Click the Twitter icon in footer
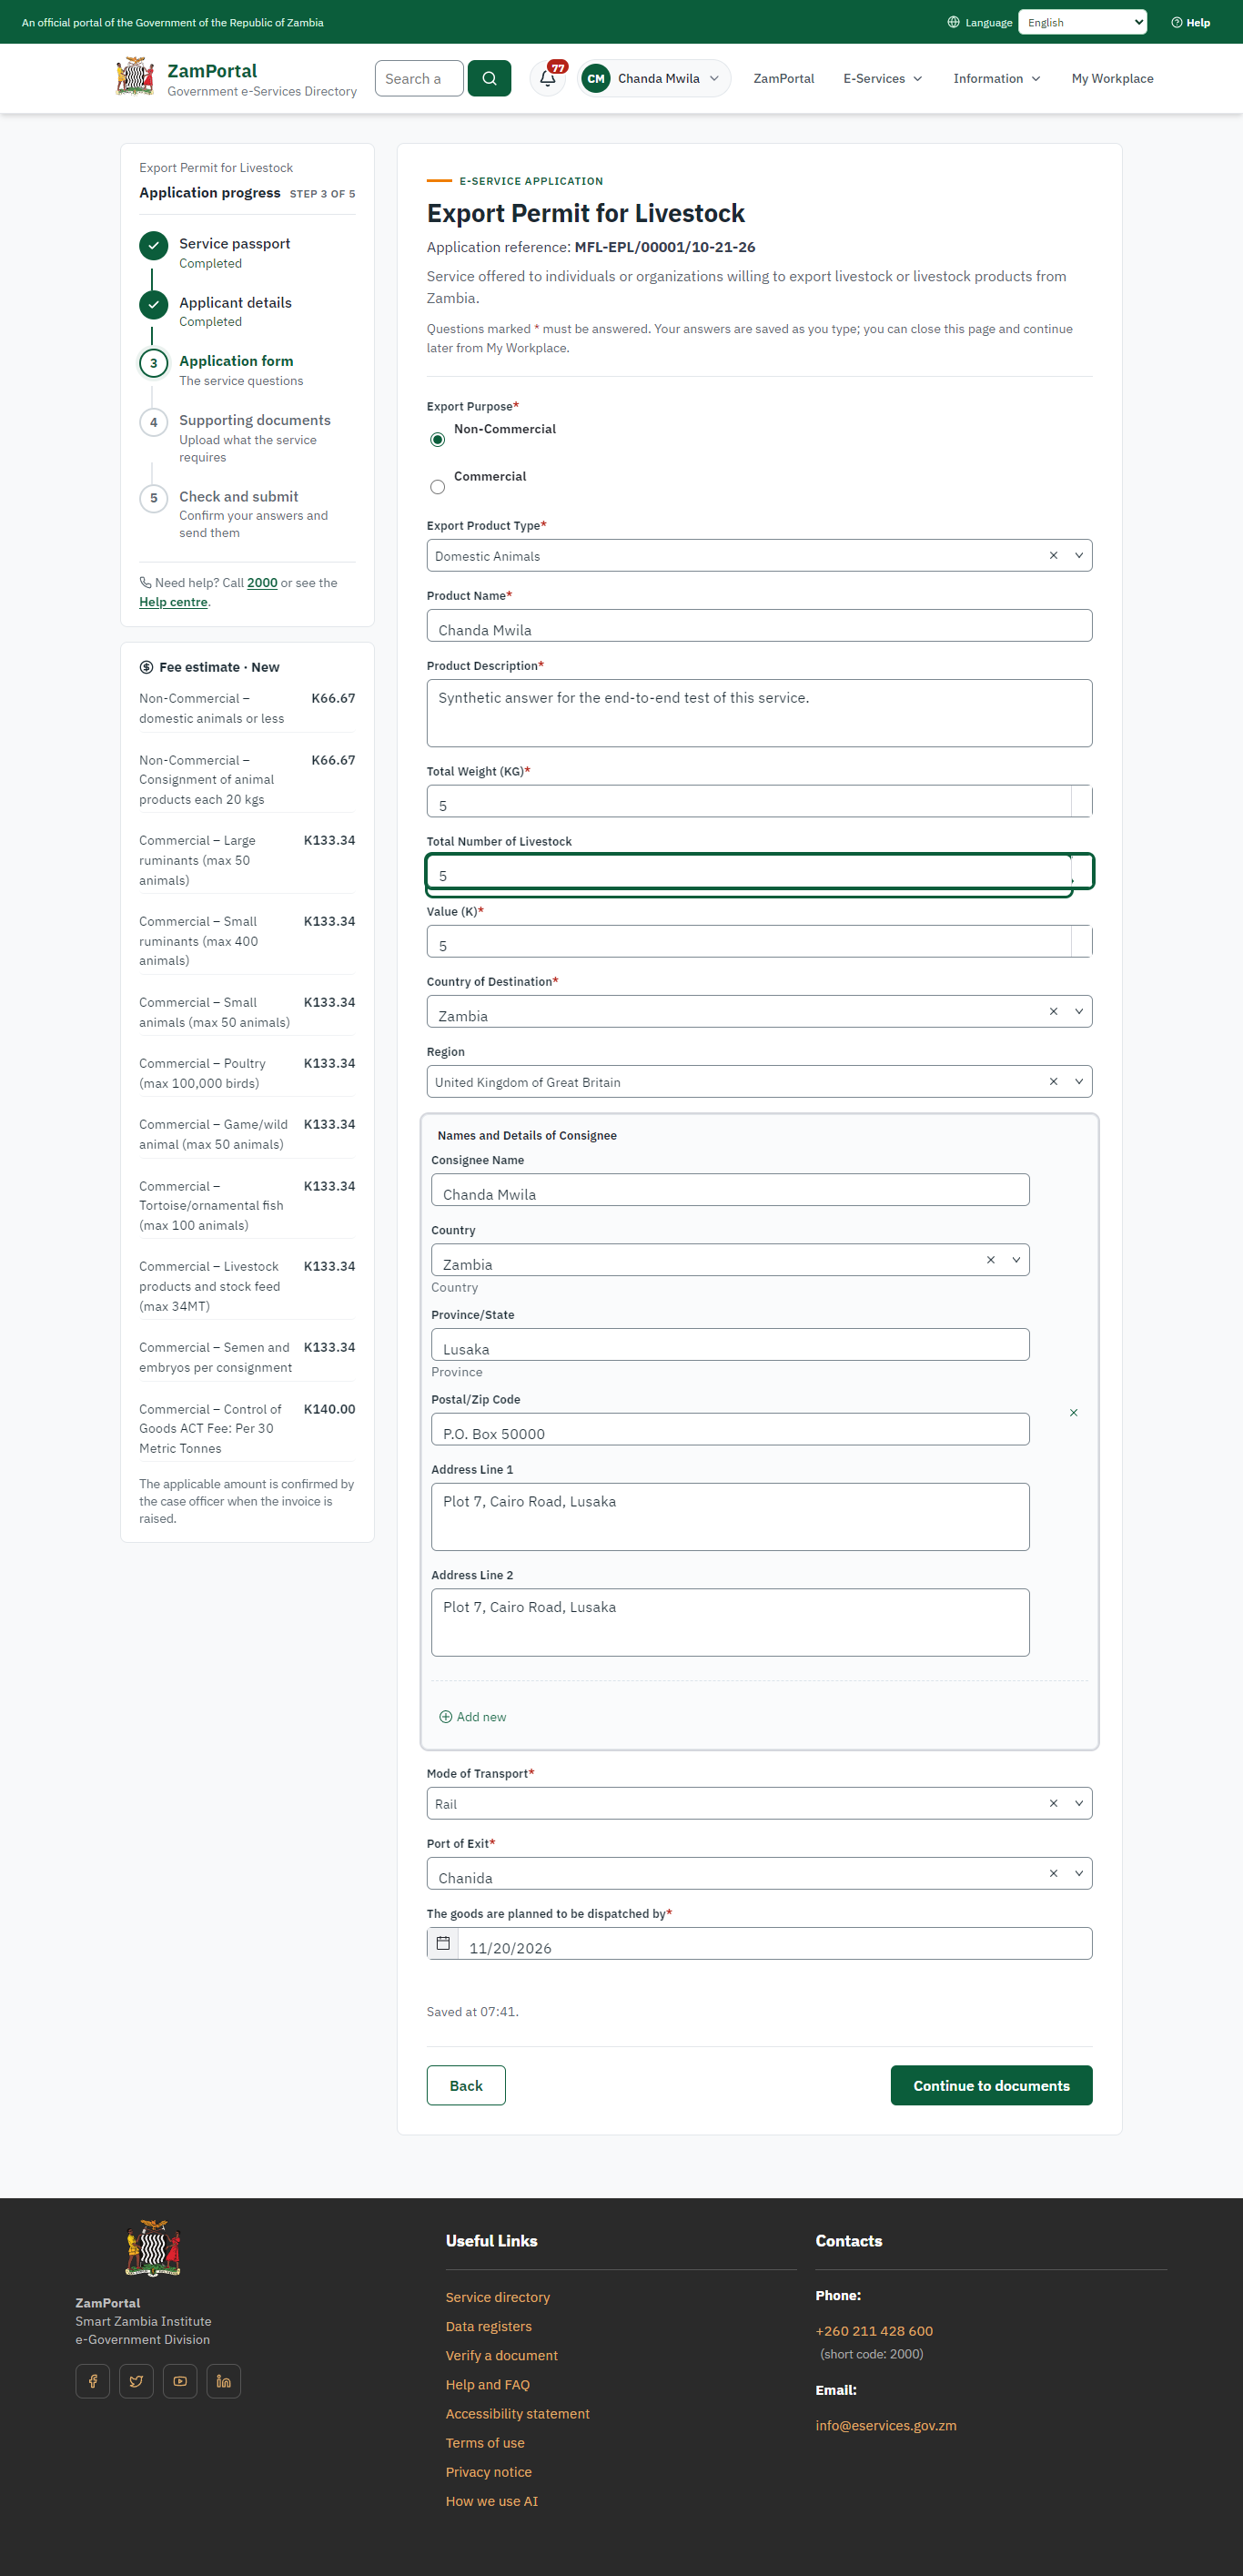 tap(136, 2381)
